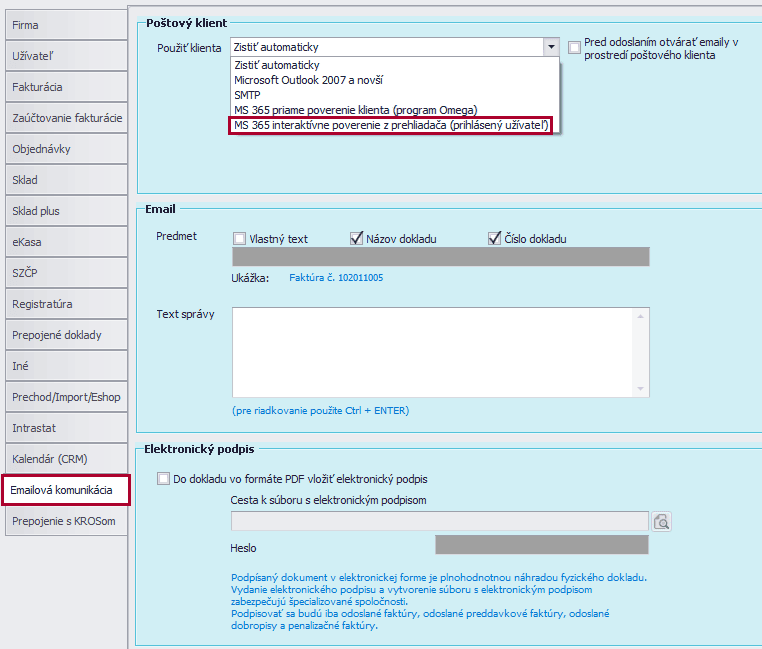Click the message box scroll up arrow
Image resolution: width=762 pixels, height=649 pixels.
(641, 316)
